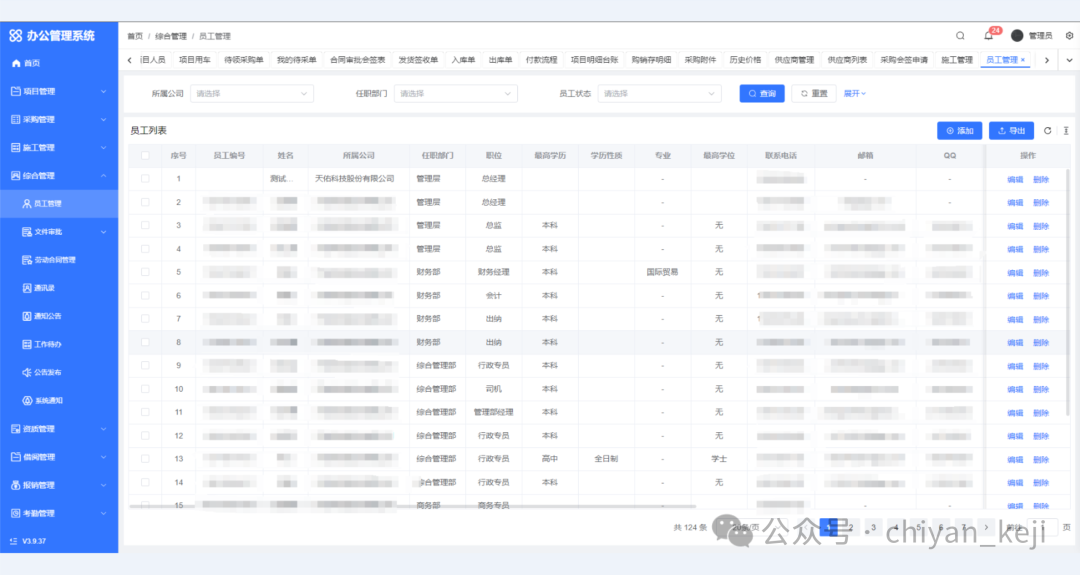1080x575 pixels.
Task: Switch to the 项目用车 tab
Action: click(195, 60)
